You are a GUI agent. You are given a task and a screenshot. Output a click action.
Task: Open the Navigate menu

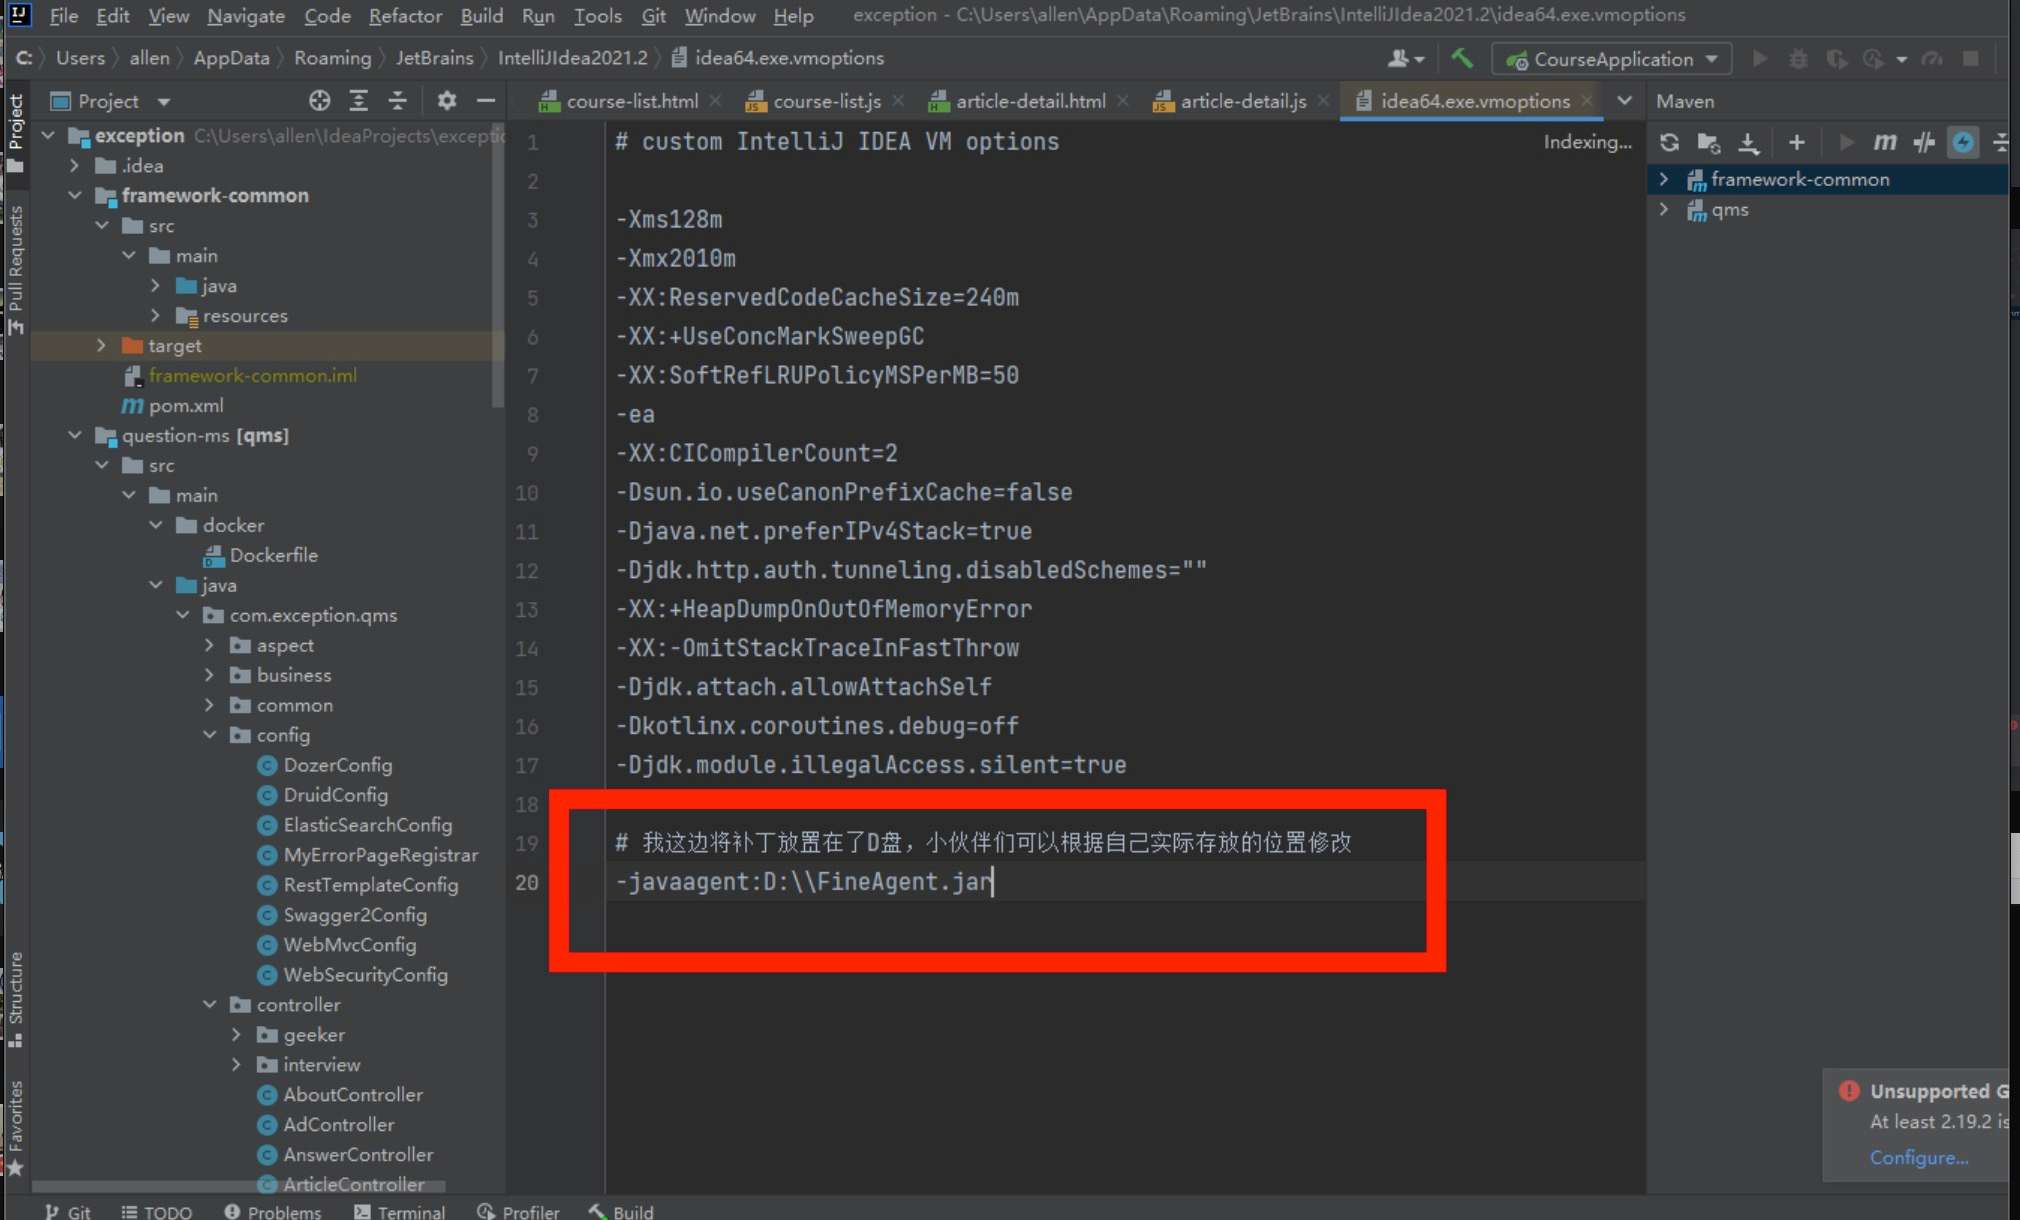[246, 16]
